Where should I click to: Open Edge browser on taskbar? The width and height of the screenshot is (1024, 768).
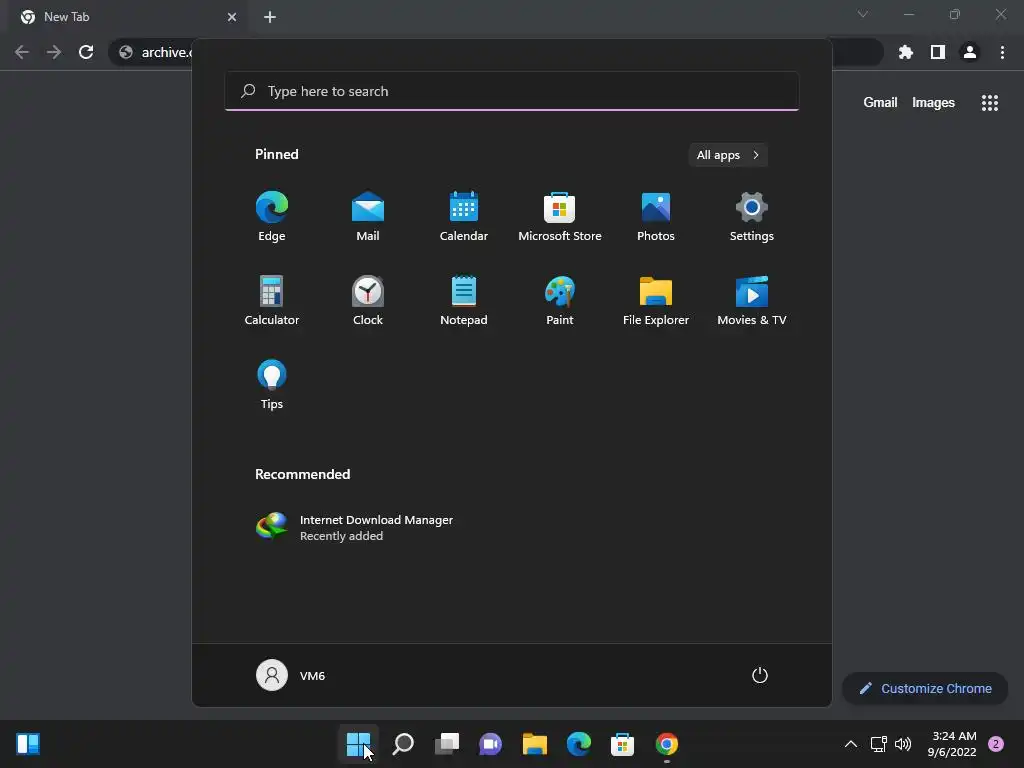pyautogui.click(x=579, y=744)
